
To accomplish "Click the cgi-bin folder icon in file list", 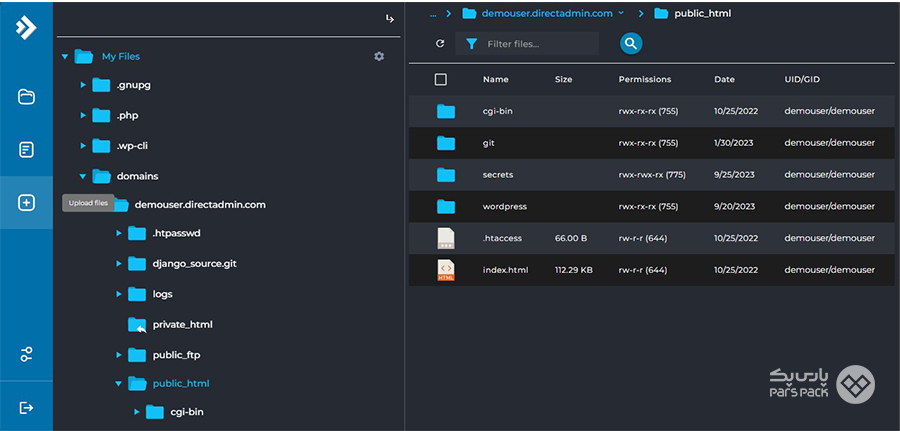I will coord(445,111).
